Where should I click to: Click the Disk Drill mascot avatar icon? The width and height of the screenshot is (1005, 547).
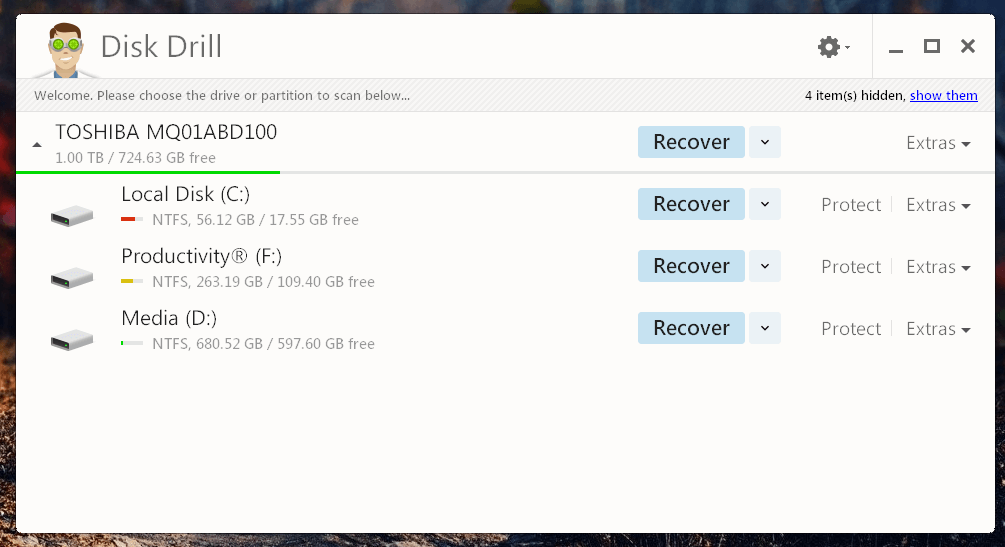coord(65,50)
